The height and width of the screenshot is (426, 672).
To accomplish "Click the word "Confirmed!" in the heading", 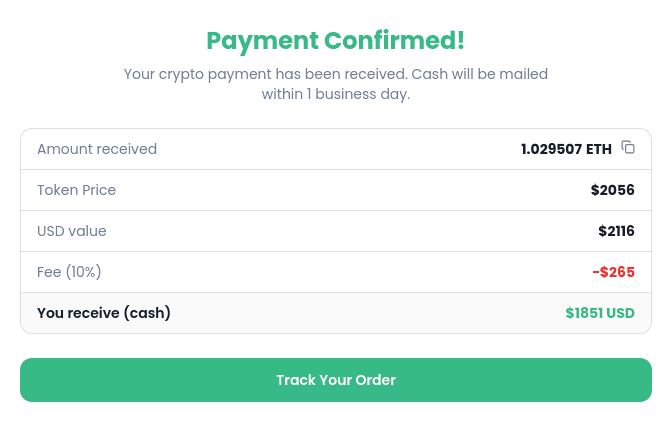I will pos(393,41).
